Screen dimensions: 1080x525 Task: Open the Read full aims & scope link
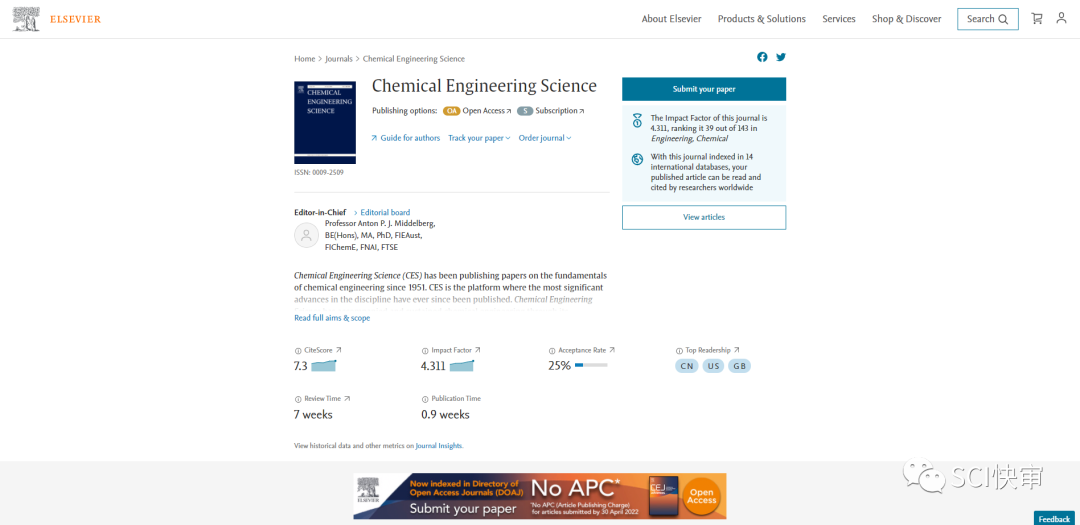332,318
